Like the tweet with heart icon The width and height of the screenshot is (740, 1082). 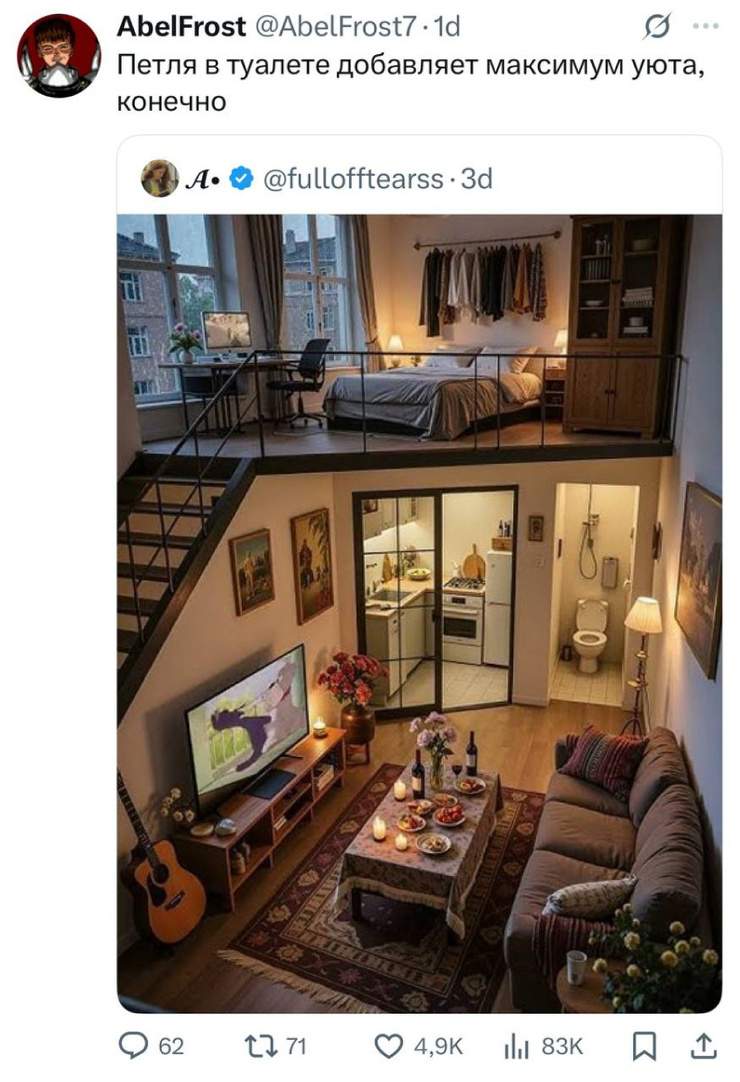388,1046
